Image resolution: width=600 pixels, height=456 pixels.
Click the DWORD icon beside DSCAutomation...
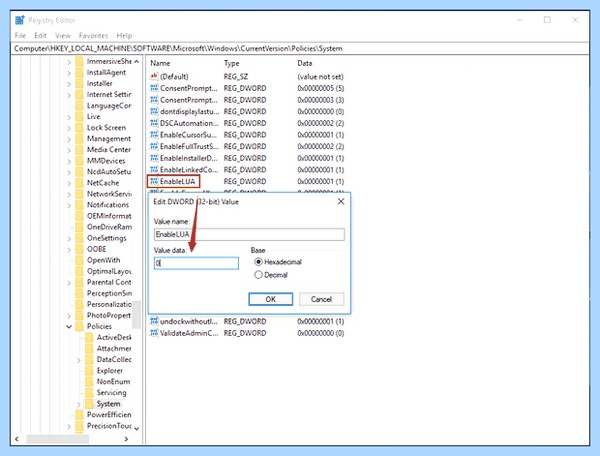[154, 123]
